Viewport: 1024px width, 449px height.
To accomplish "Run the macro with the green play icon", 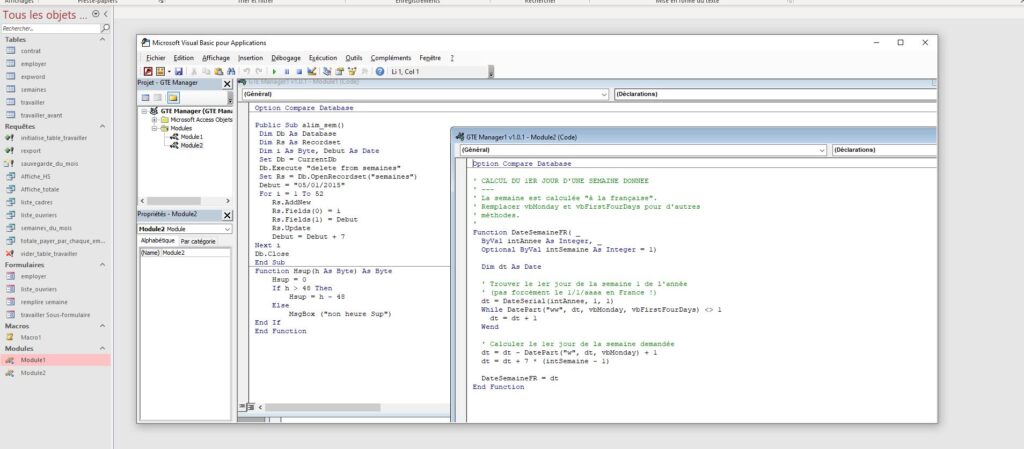I will tap(274, 72).
